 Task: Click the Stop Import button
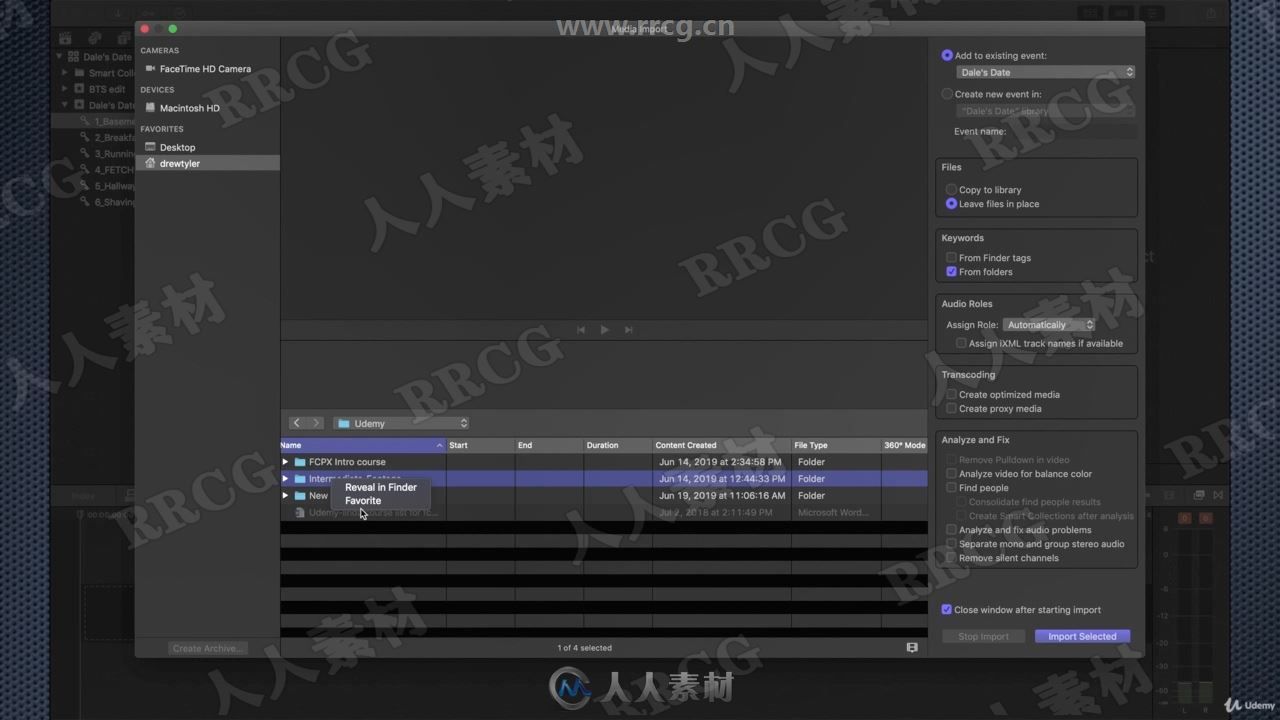[x=983, y=636]
